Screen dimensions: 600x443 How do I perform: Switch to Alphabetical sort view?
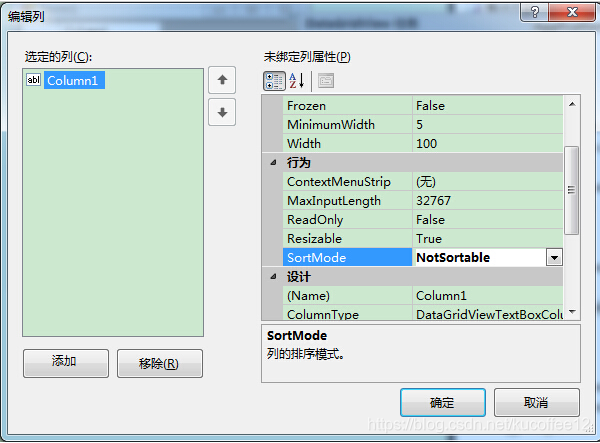point(297,81)
